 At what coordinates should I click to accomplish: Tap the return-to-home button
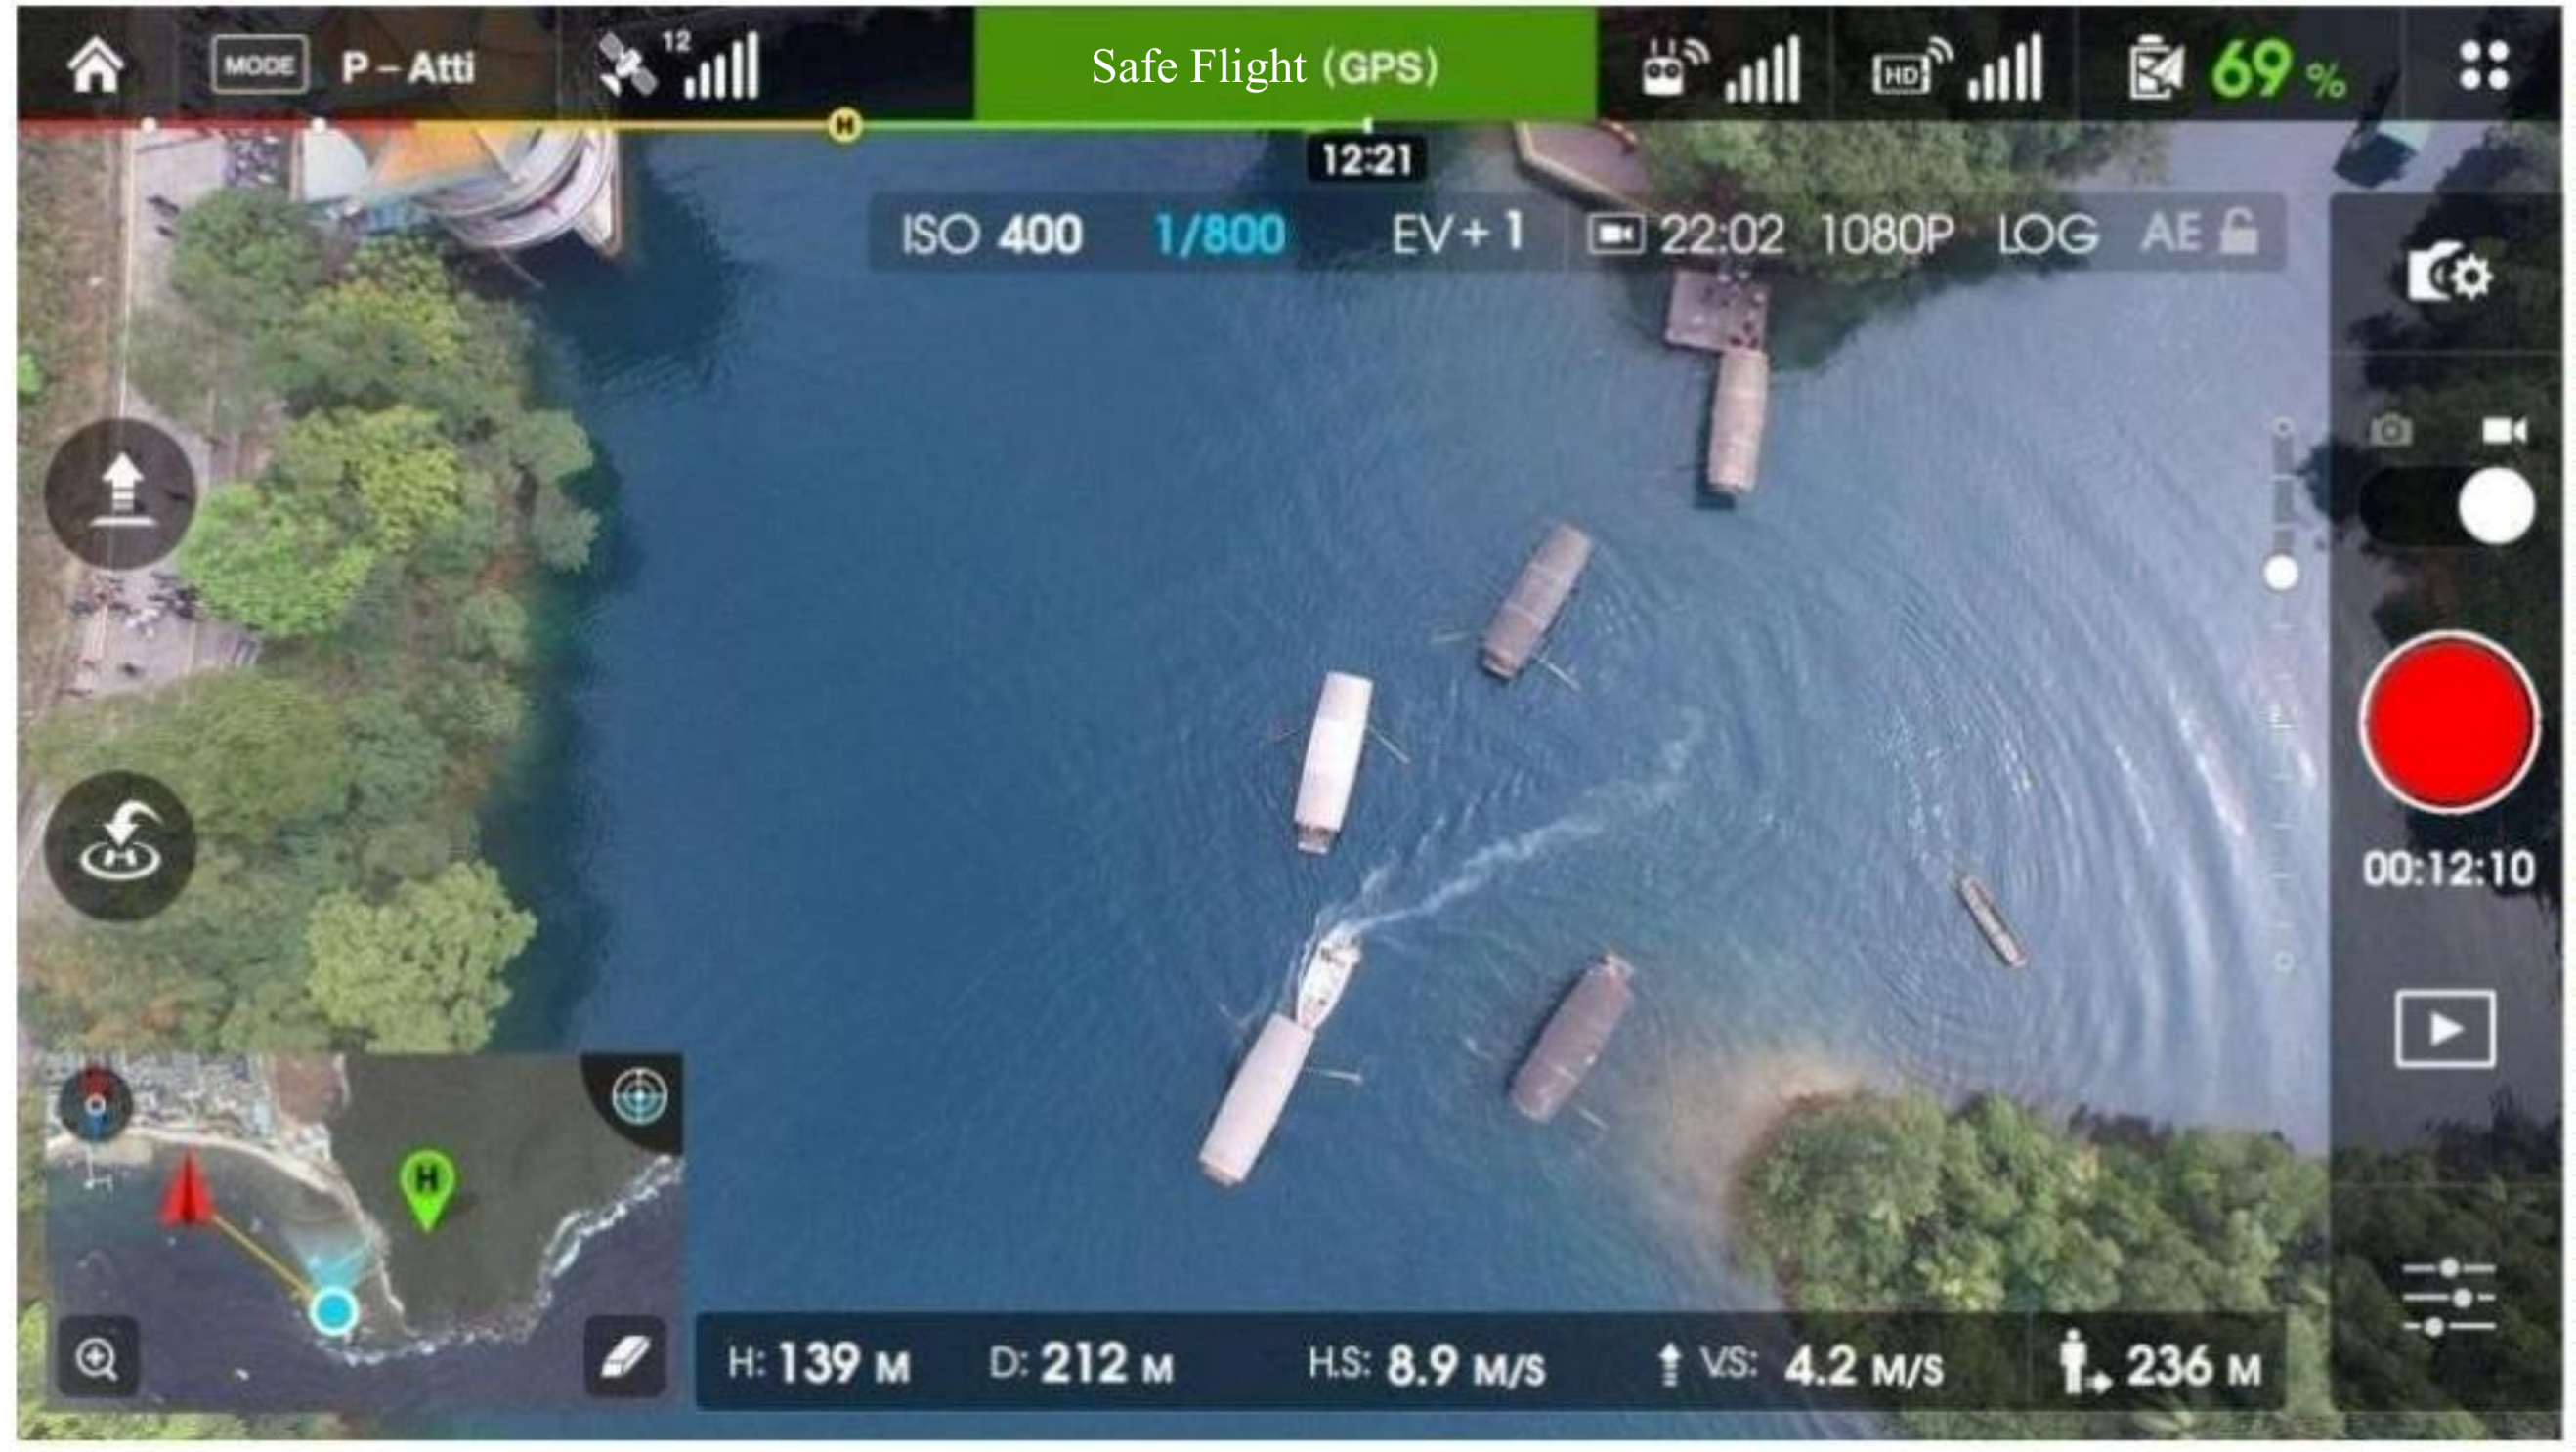pos(120,846)
